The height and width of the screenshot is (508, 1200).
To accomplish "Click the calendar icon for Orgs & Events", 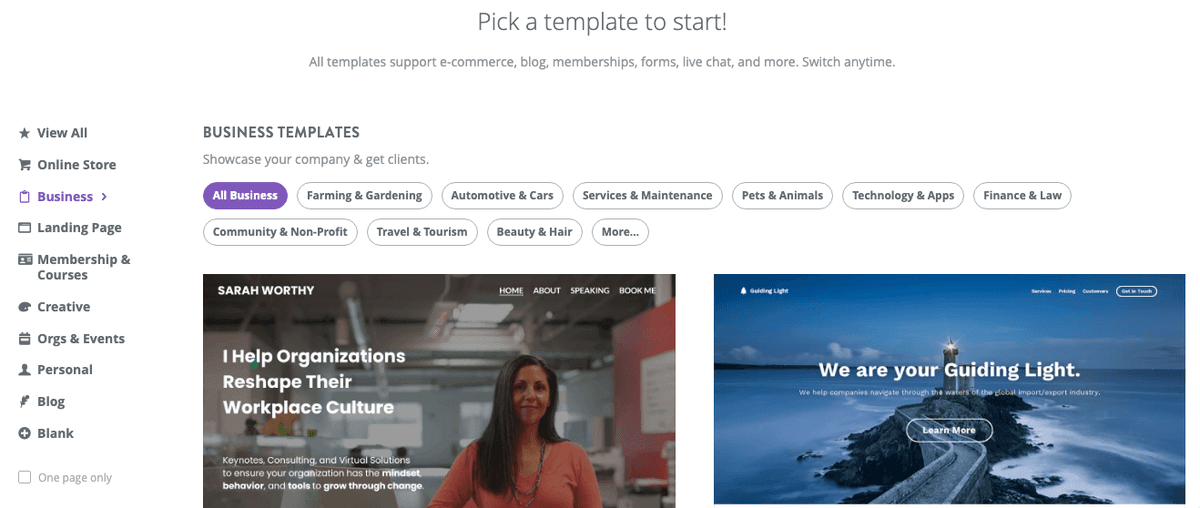I will 24,339.
